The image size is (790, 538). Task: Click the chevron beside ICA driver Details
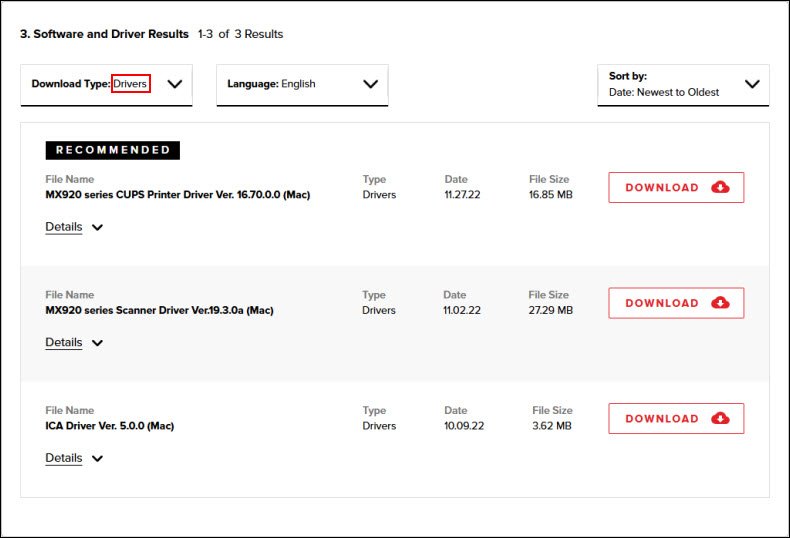(98, 458)
